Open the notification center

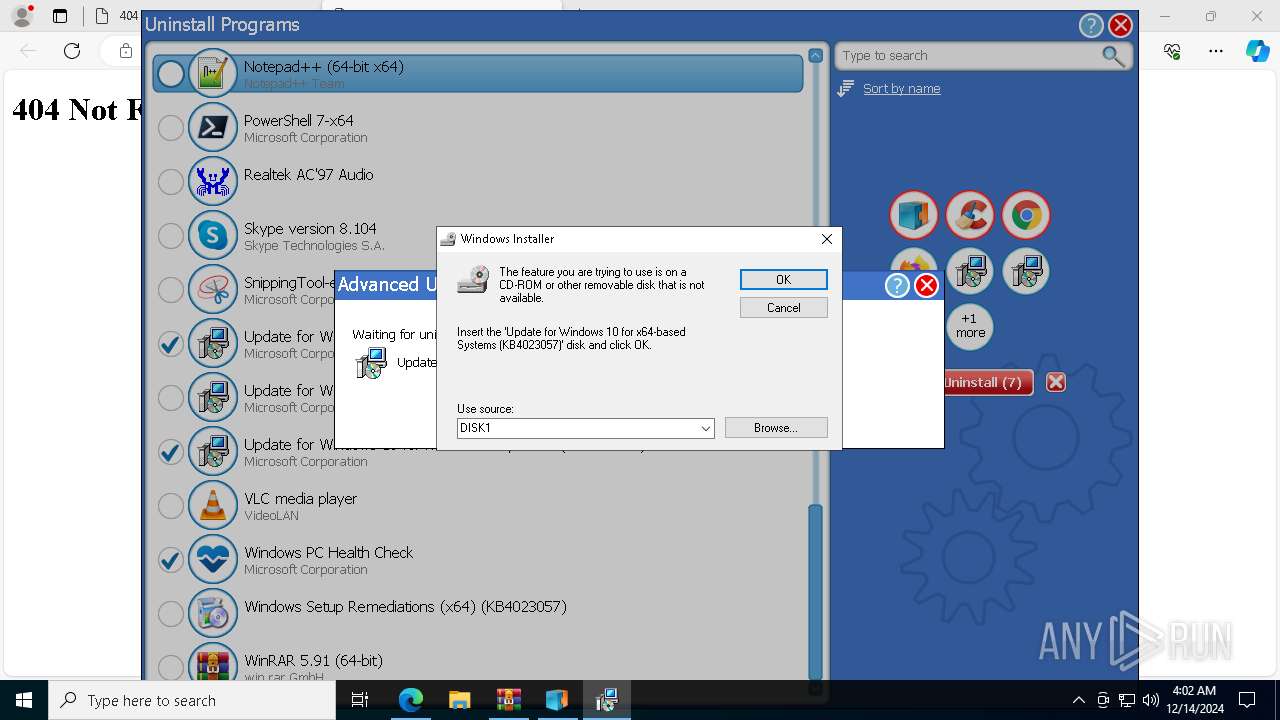click(x=1247, y=700)
